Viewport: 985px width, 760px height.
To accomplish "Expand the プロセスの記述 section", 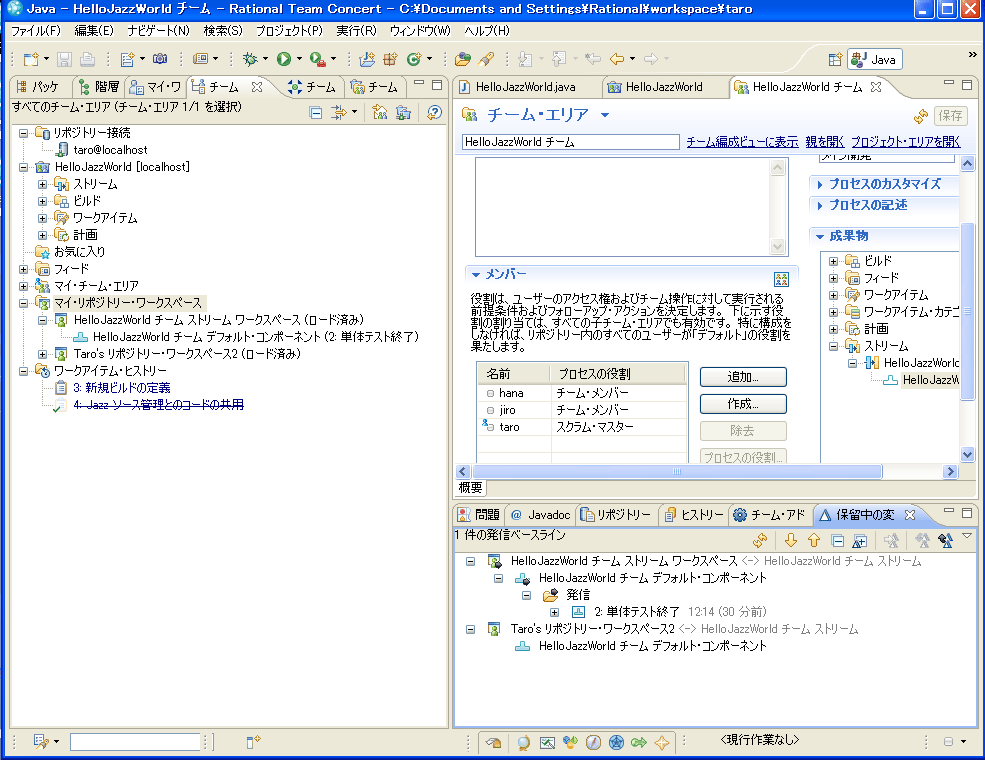I will [820, 205].
